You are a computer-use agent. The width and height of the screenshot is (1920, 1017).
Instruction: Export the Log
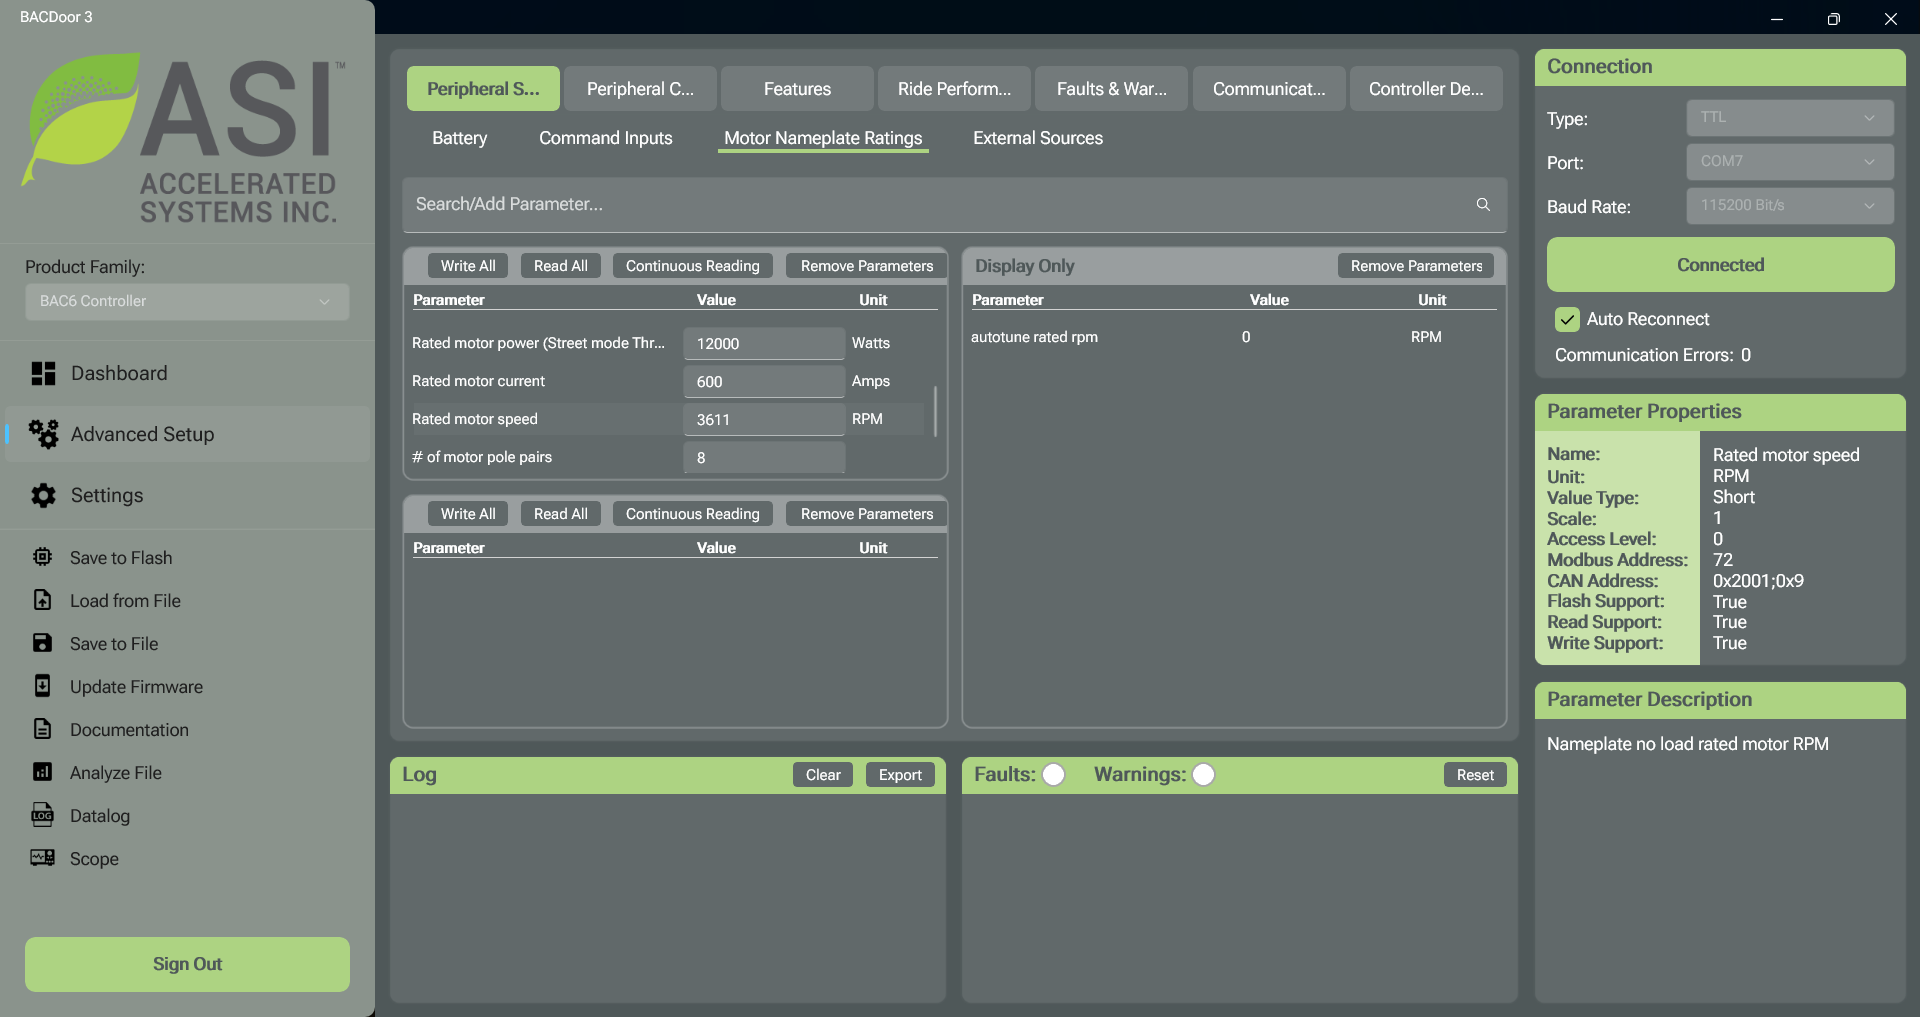click(900, 775)
